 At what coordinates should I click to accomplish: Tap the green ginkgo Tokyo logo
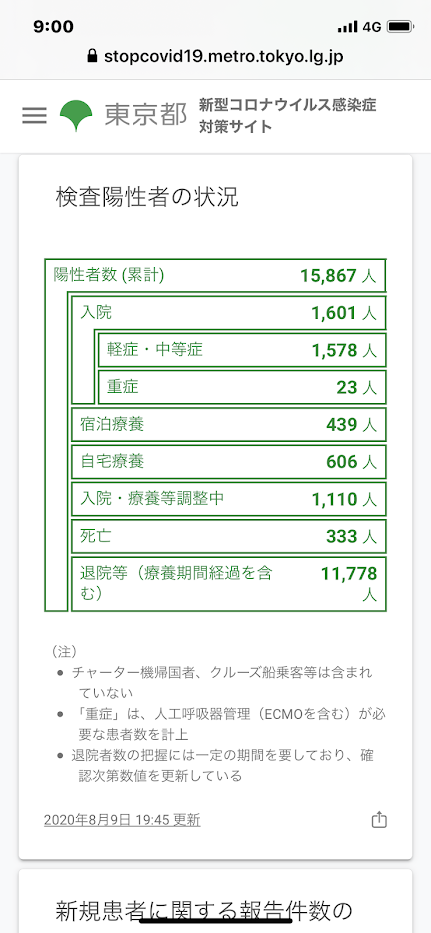[x=76, y=115]
